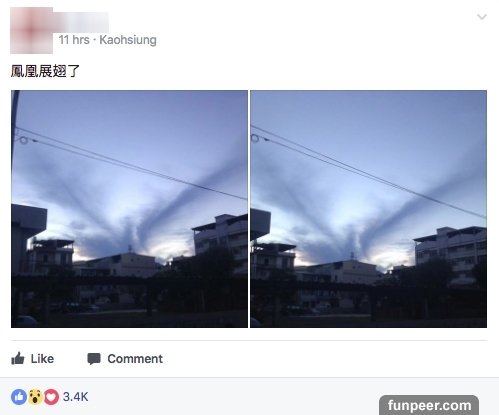Click the blurred poster name
This screenshot has height=415, width=499.
click(x=82, y=22)
